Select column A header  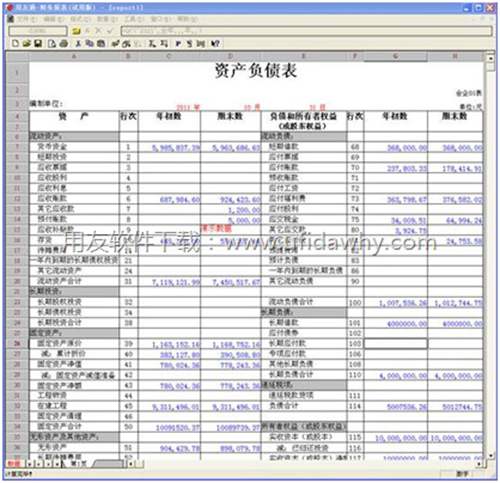pos(74,56)
